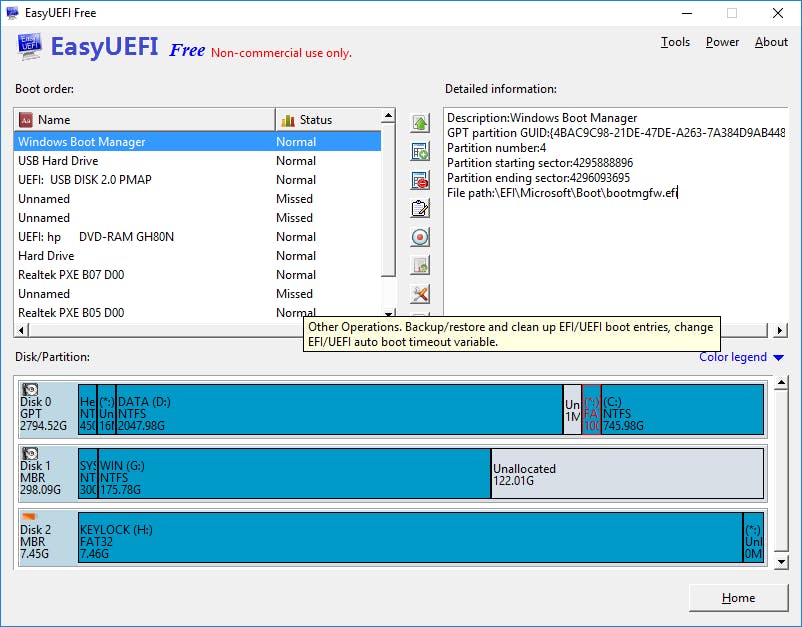The height and width of the screenshot is (627, 802).
Task: Sort boot entries by Status column
Action: click(328, 120)
